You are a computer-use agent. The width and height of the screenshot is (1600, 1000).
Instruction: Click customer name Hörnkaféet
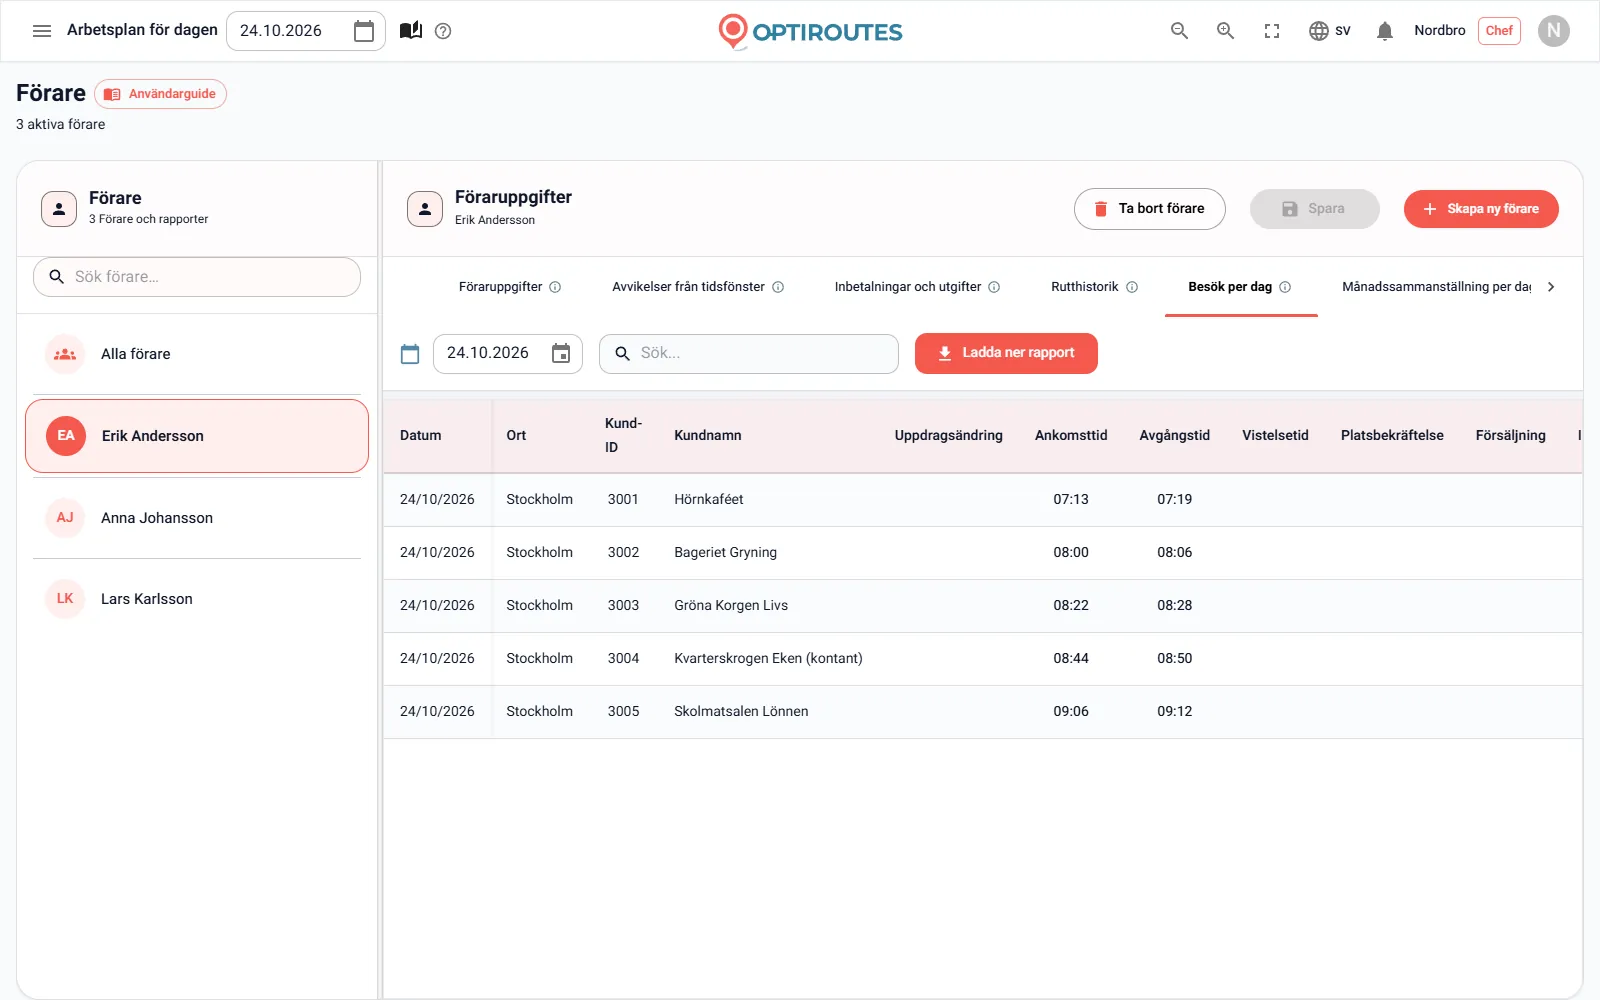(709, 499)
